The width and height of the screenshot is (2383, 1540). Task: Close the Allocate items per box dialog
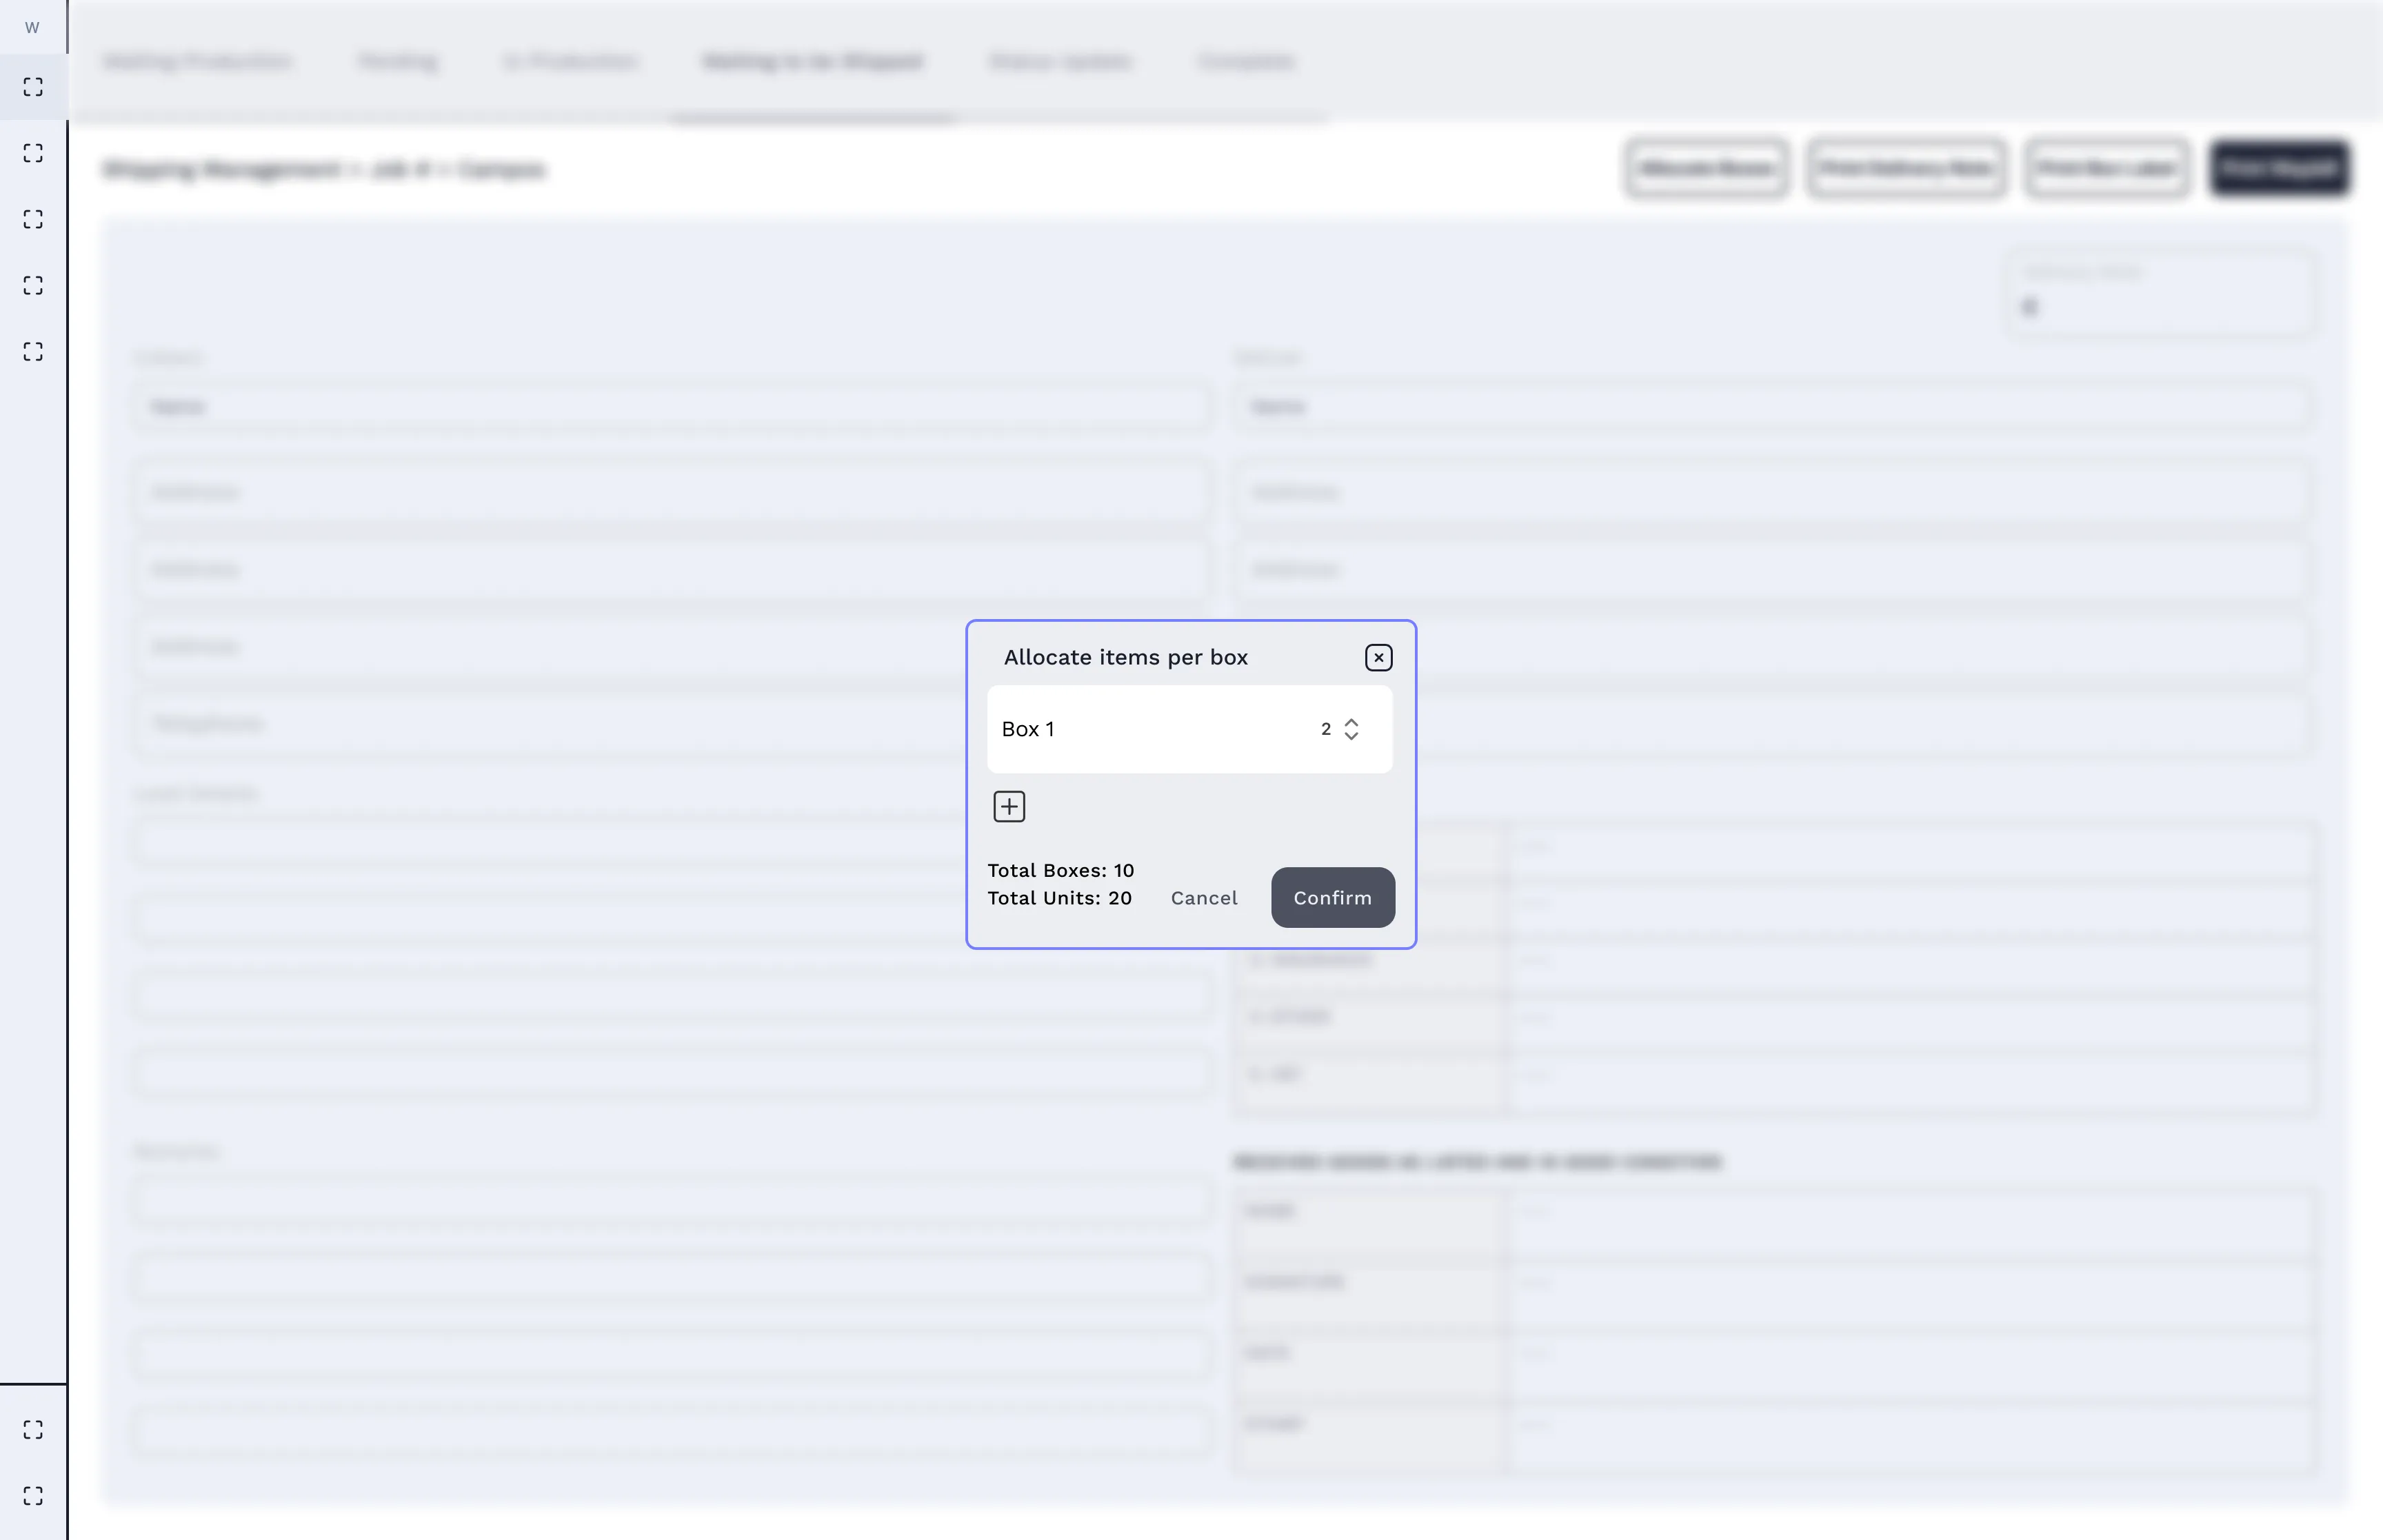(x=1378, y=657)
